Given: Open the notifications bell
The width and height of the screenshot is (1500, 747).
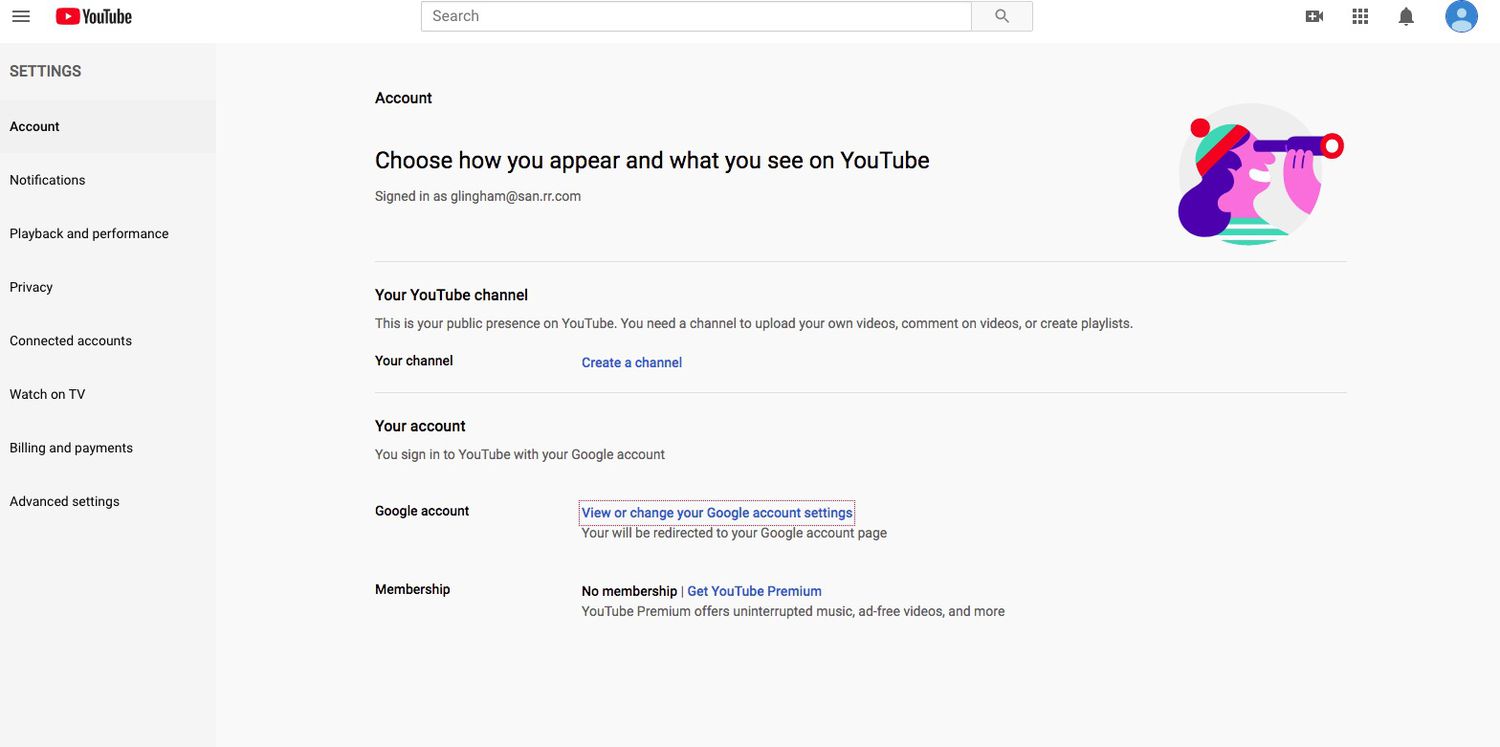Looking at the screenshot, I should coord(1406,17).
